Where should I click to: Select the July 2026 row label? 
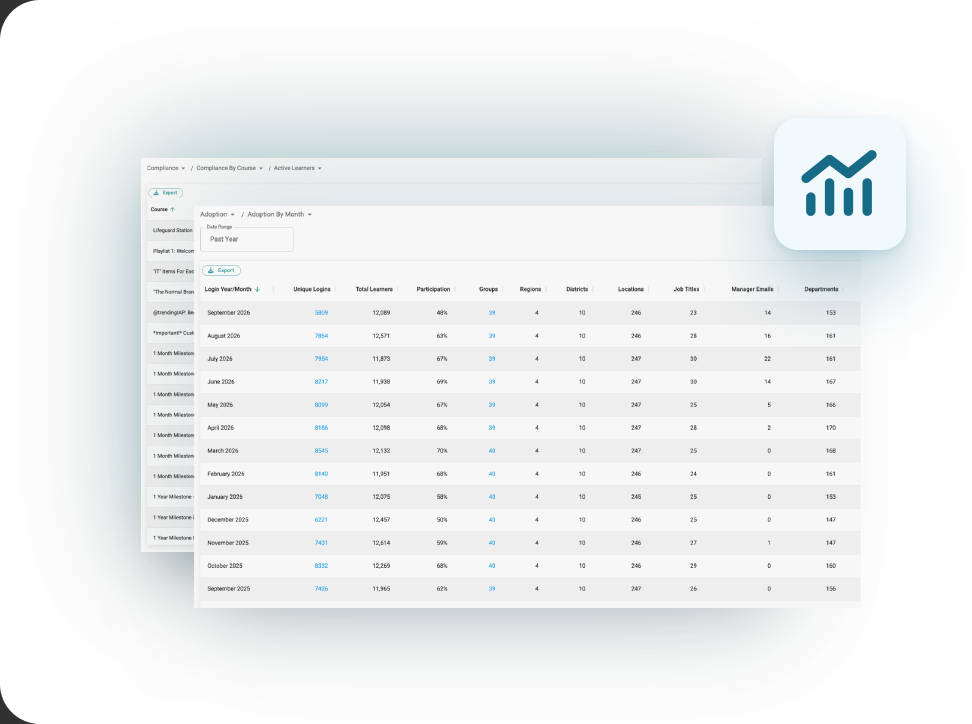pyautogui.click(x=220, y=359)
